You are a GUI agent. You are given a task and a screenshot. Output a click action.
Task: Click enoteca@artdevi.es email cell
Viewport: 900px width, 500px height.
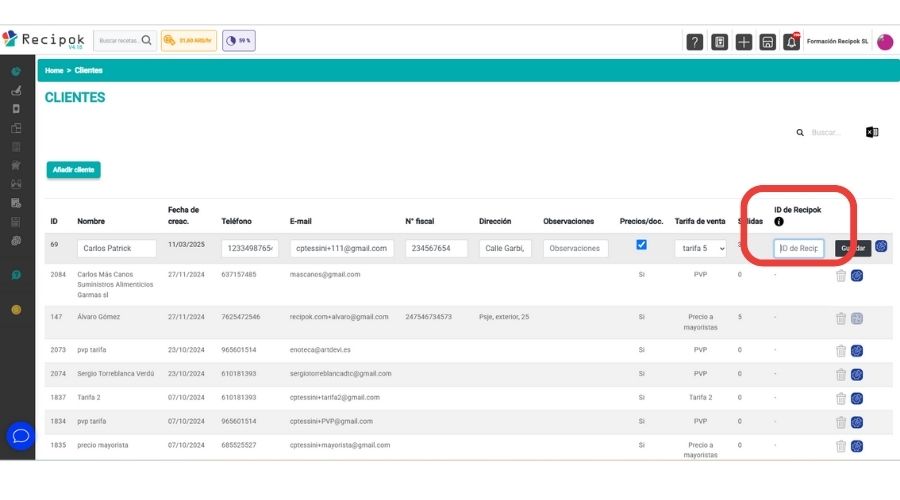point(320,350)
